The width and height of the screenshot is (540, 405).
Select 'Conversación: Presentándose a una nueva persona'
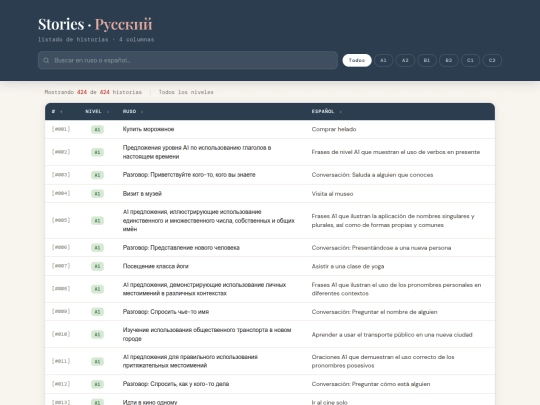381,248
